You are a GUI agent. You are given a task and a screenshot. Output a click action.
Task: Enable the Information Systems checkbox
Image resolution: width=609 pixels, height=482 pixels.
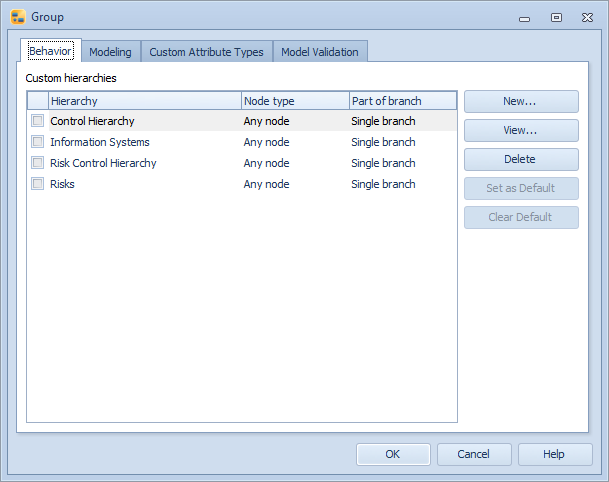pyautogui.click(x=37, y=142)
